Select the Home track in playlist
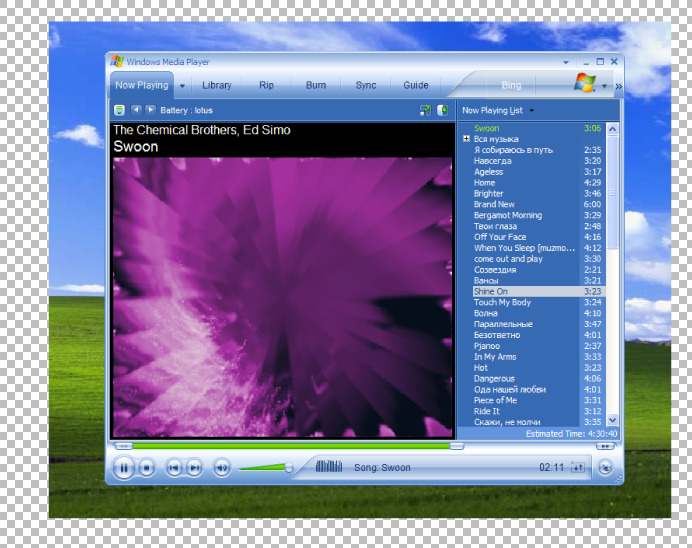Image resolution: width=692 pixels, height=548 pixels. point(537,183)
